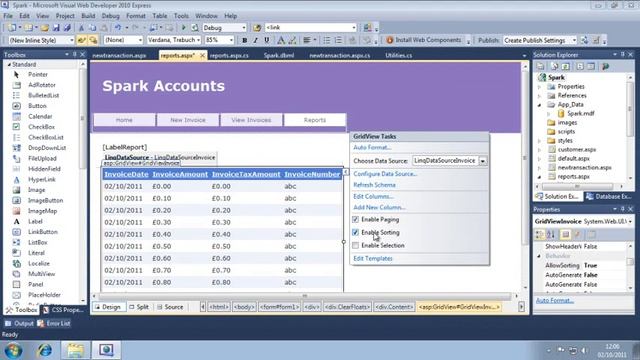Click the Save icon in the toolbar
Screen dimensions: 640x360
pyautogui.click(x=56, y=28)
